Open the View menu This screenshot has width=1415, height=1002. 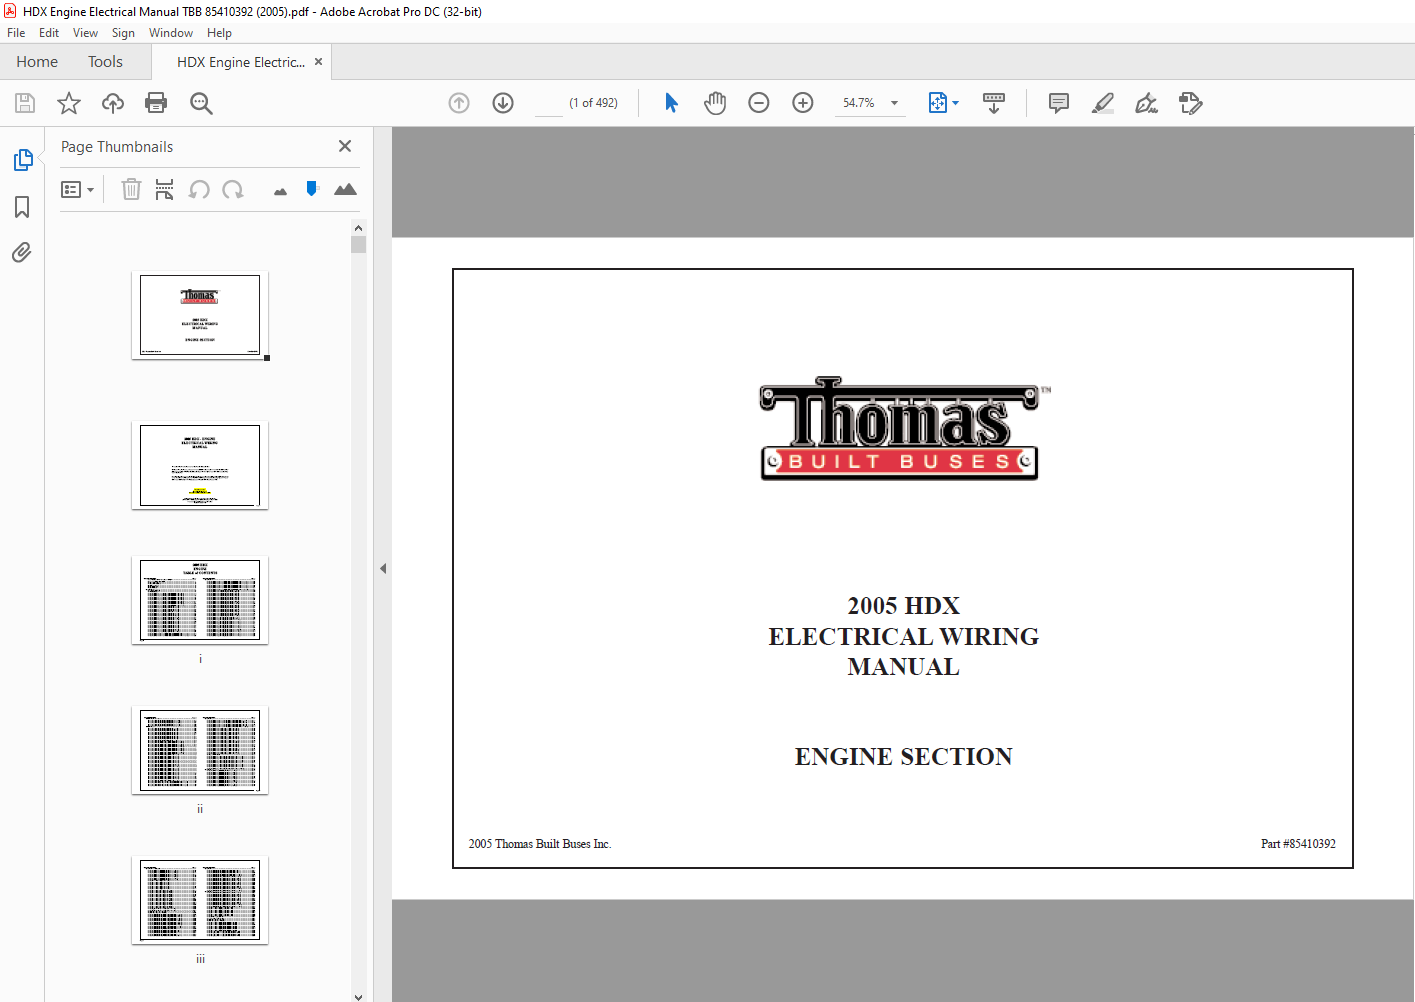pos(85,33)
